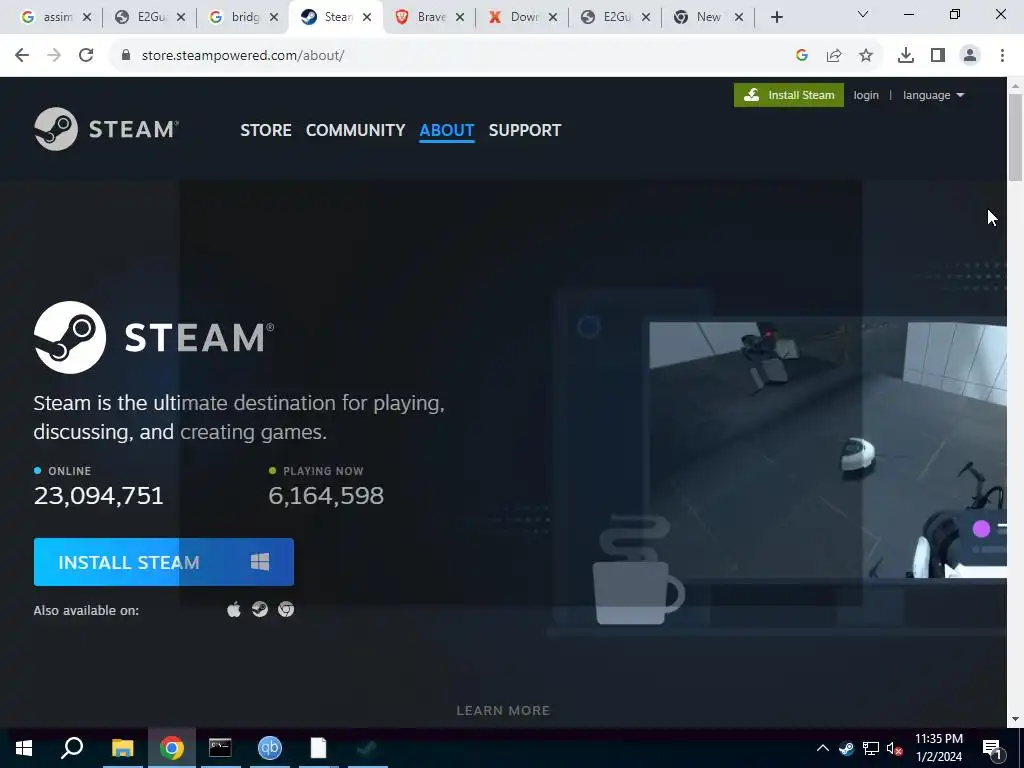1024x768 pixels.
Task: Click the large Steam logo in hero section
Action: [x=154, y=338]
